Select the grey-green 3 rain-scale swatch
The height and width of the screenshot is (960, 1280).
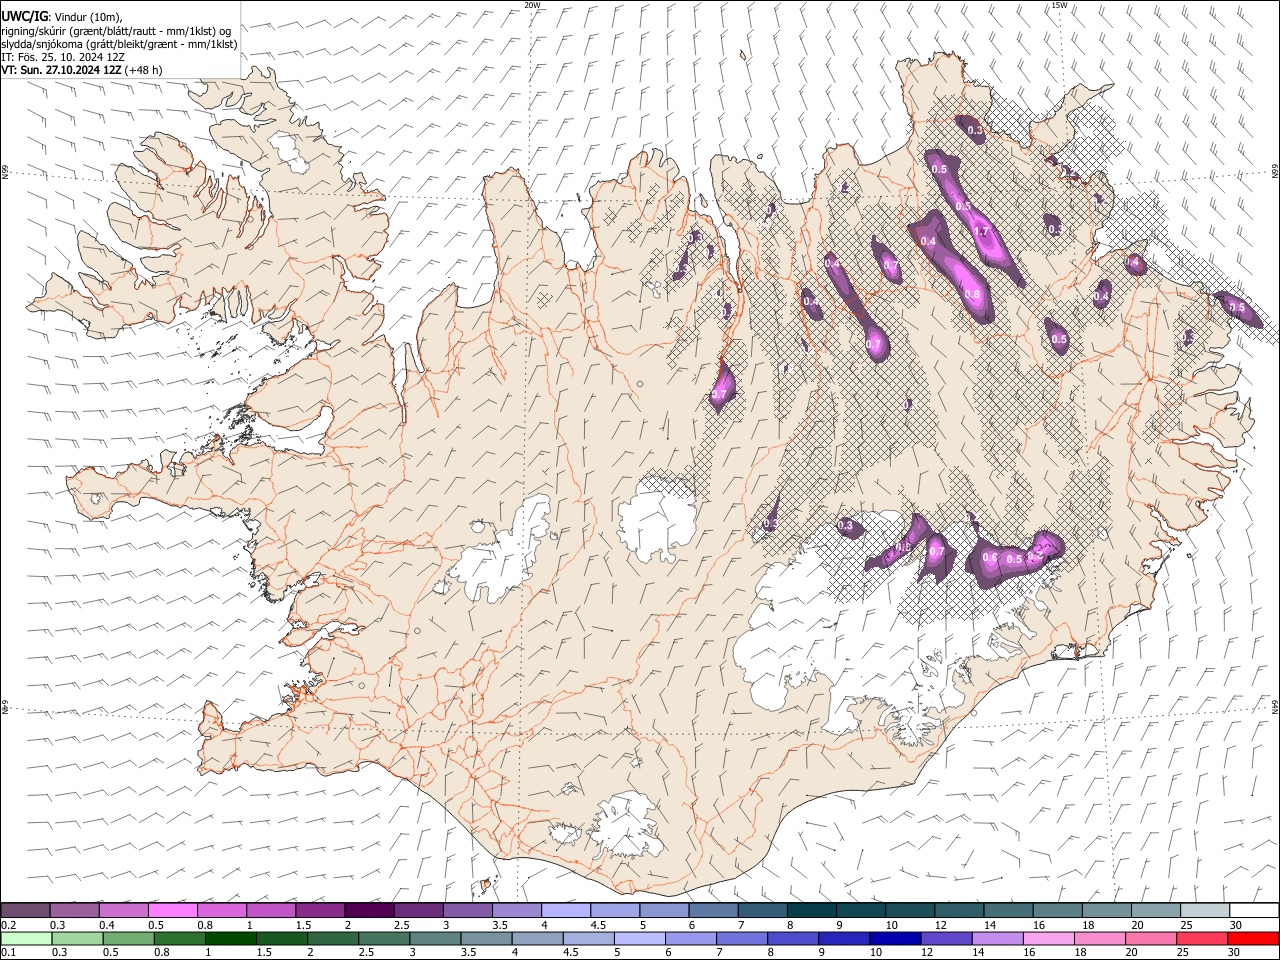tap(435, 938)
